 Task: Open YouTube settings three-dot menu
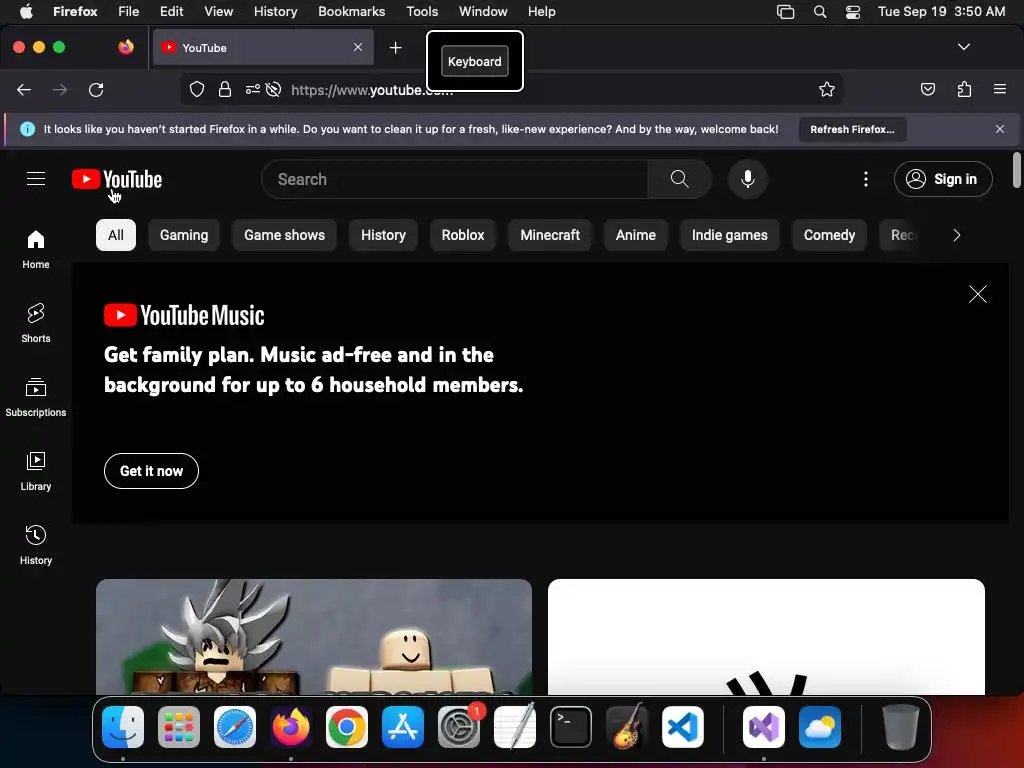(866, 179)
